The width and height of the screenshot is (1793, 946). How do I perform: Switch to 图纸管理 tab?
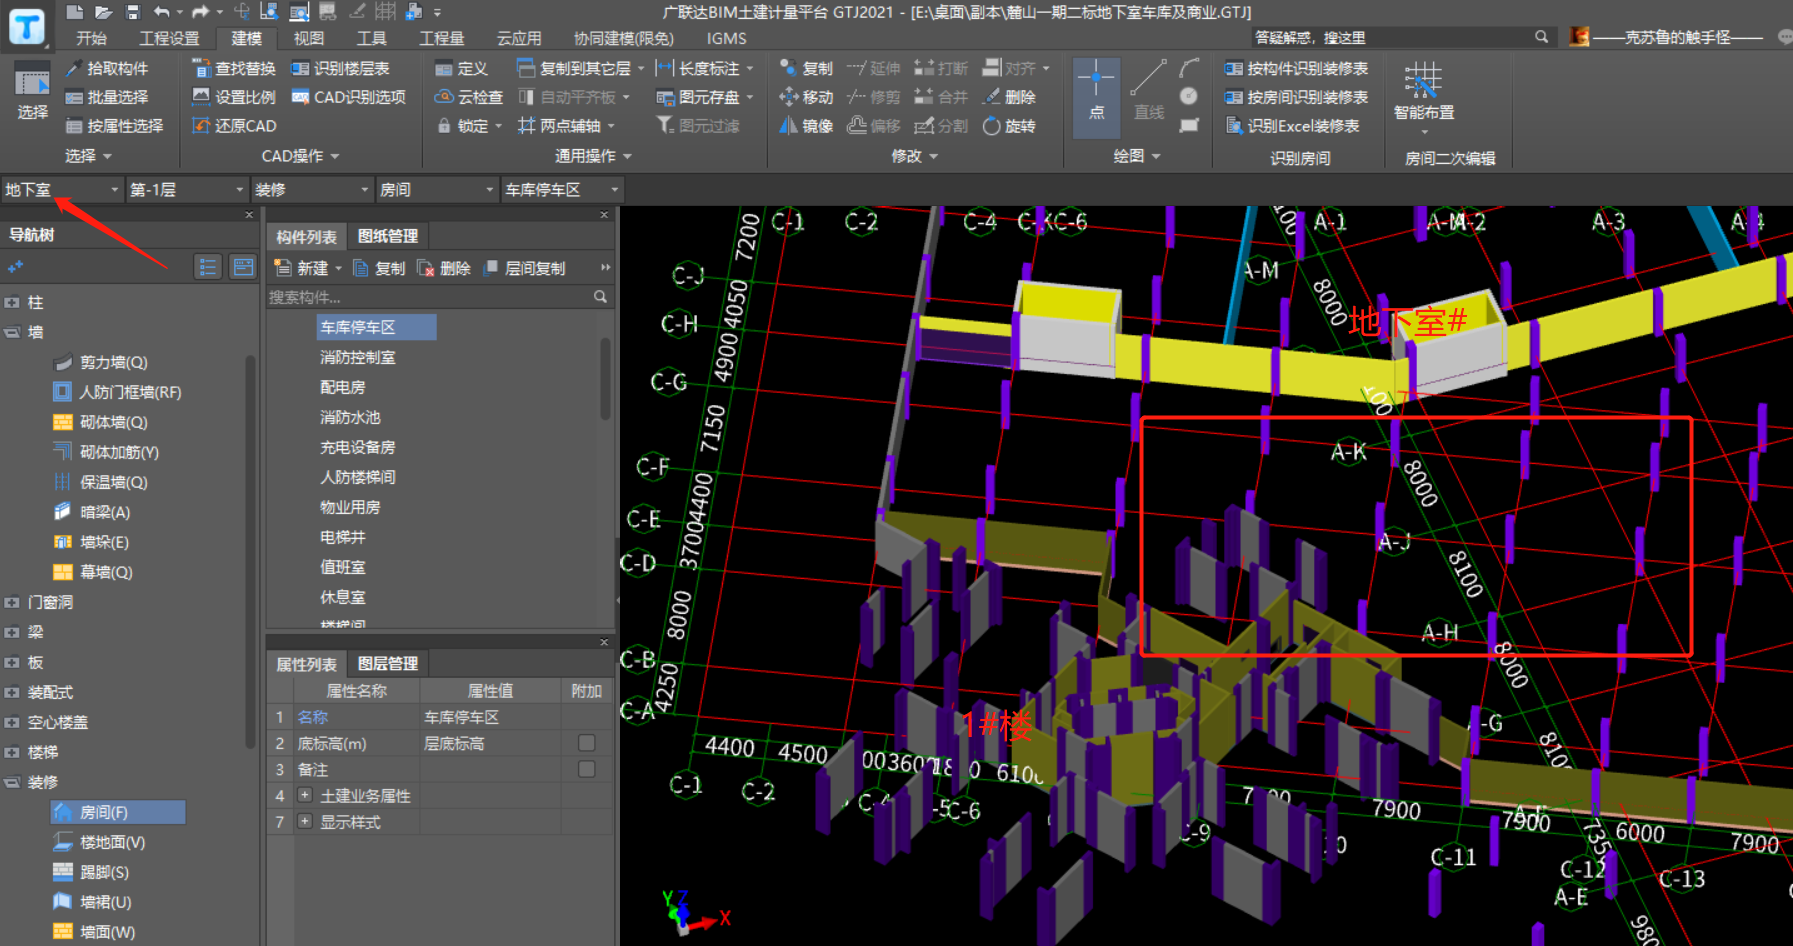(x=388, y=236)
